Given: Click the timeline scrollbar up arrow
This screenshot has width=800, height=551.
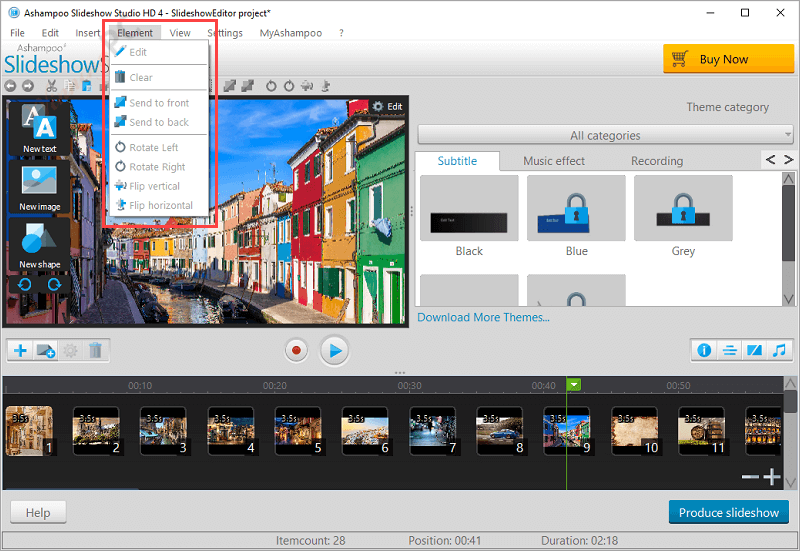Looking at the screenshot, I should [790, 383].
